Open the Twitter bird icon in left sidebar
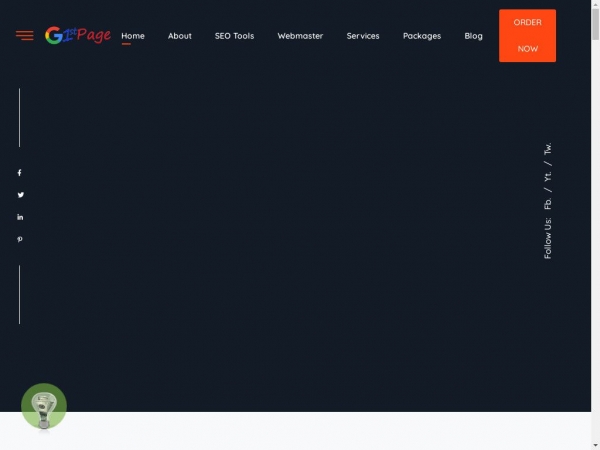The image size is (600, 450). click(x=19, y=195)
